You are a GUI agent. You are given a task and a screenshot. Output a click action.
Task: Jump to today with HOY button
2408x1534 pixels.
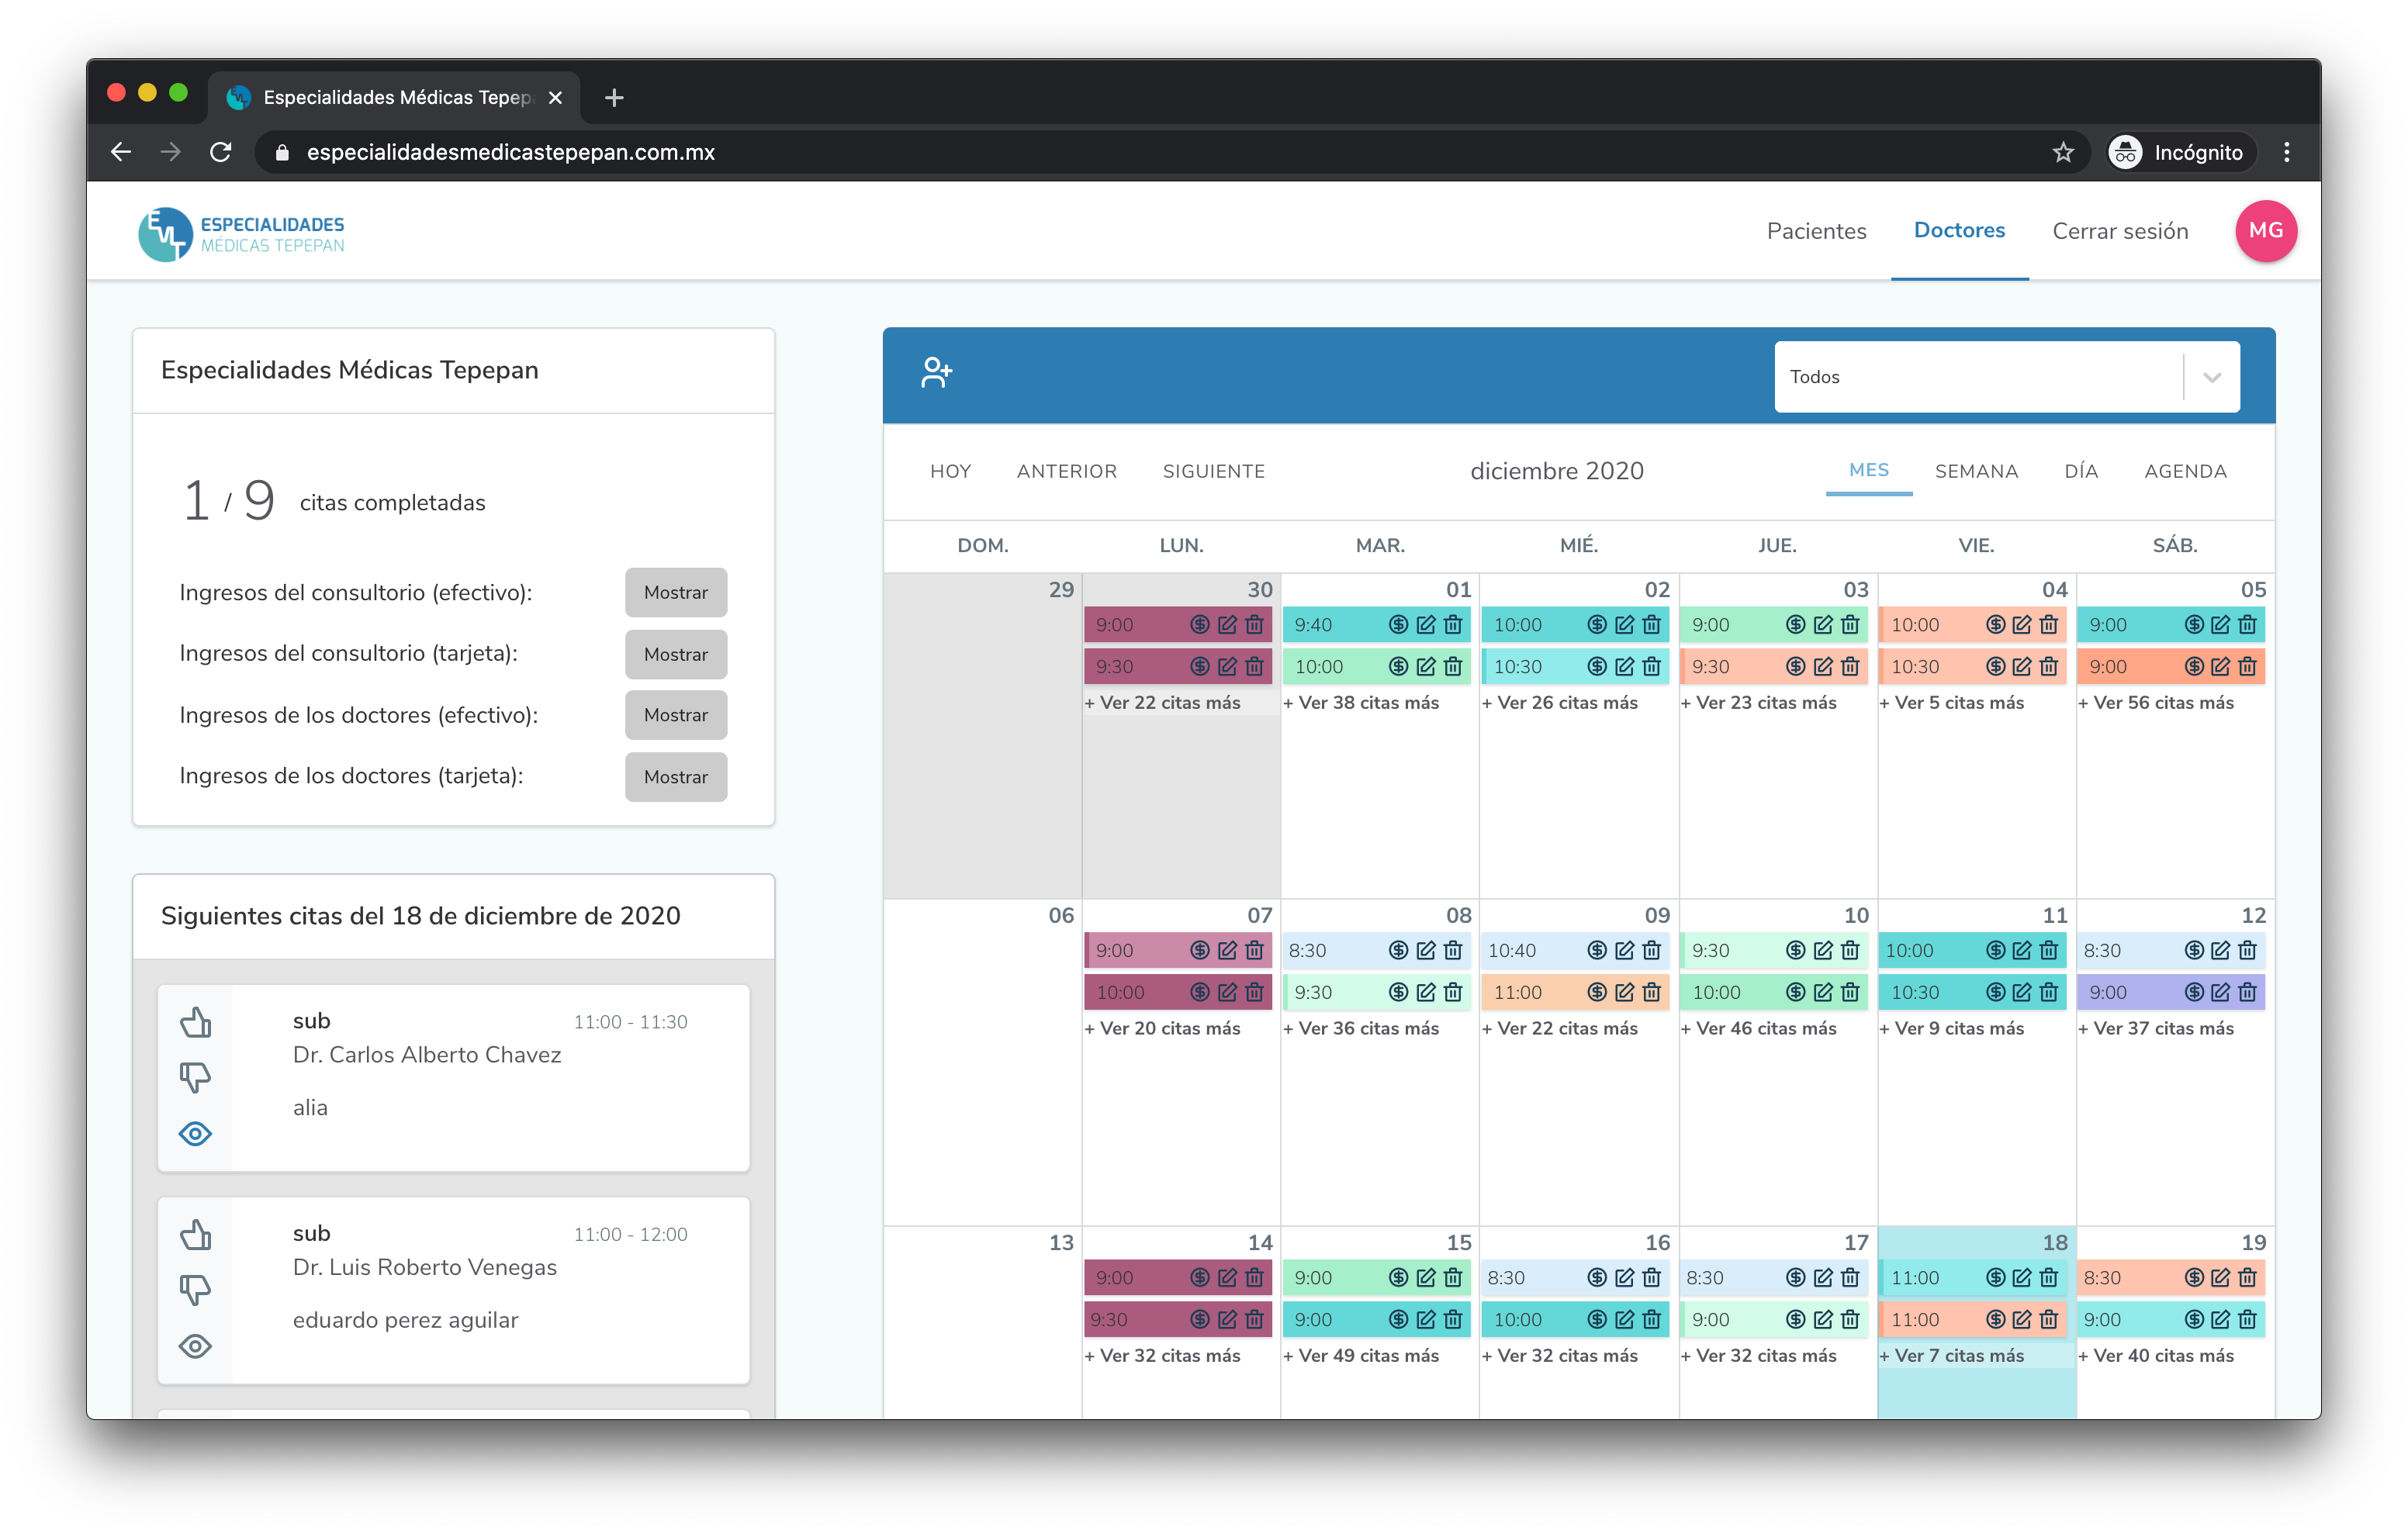[950, 472]
